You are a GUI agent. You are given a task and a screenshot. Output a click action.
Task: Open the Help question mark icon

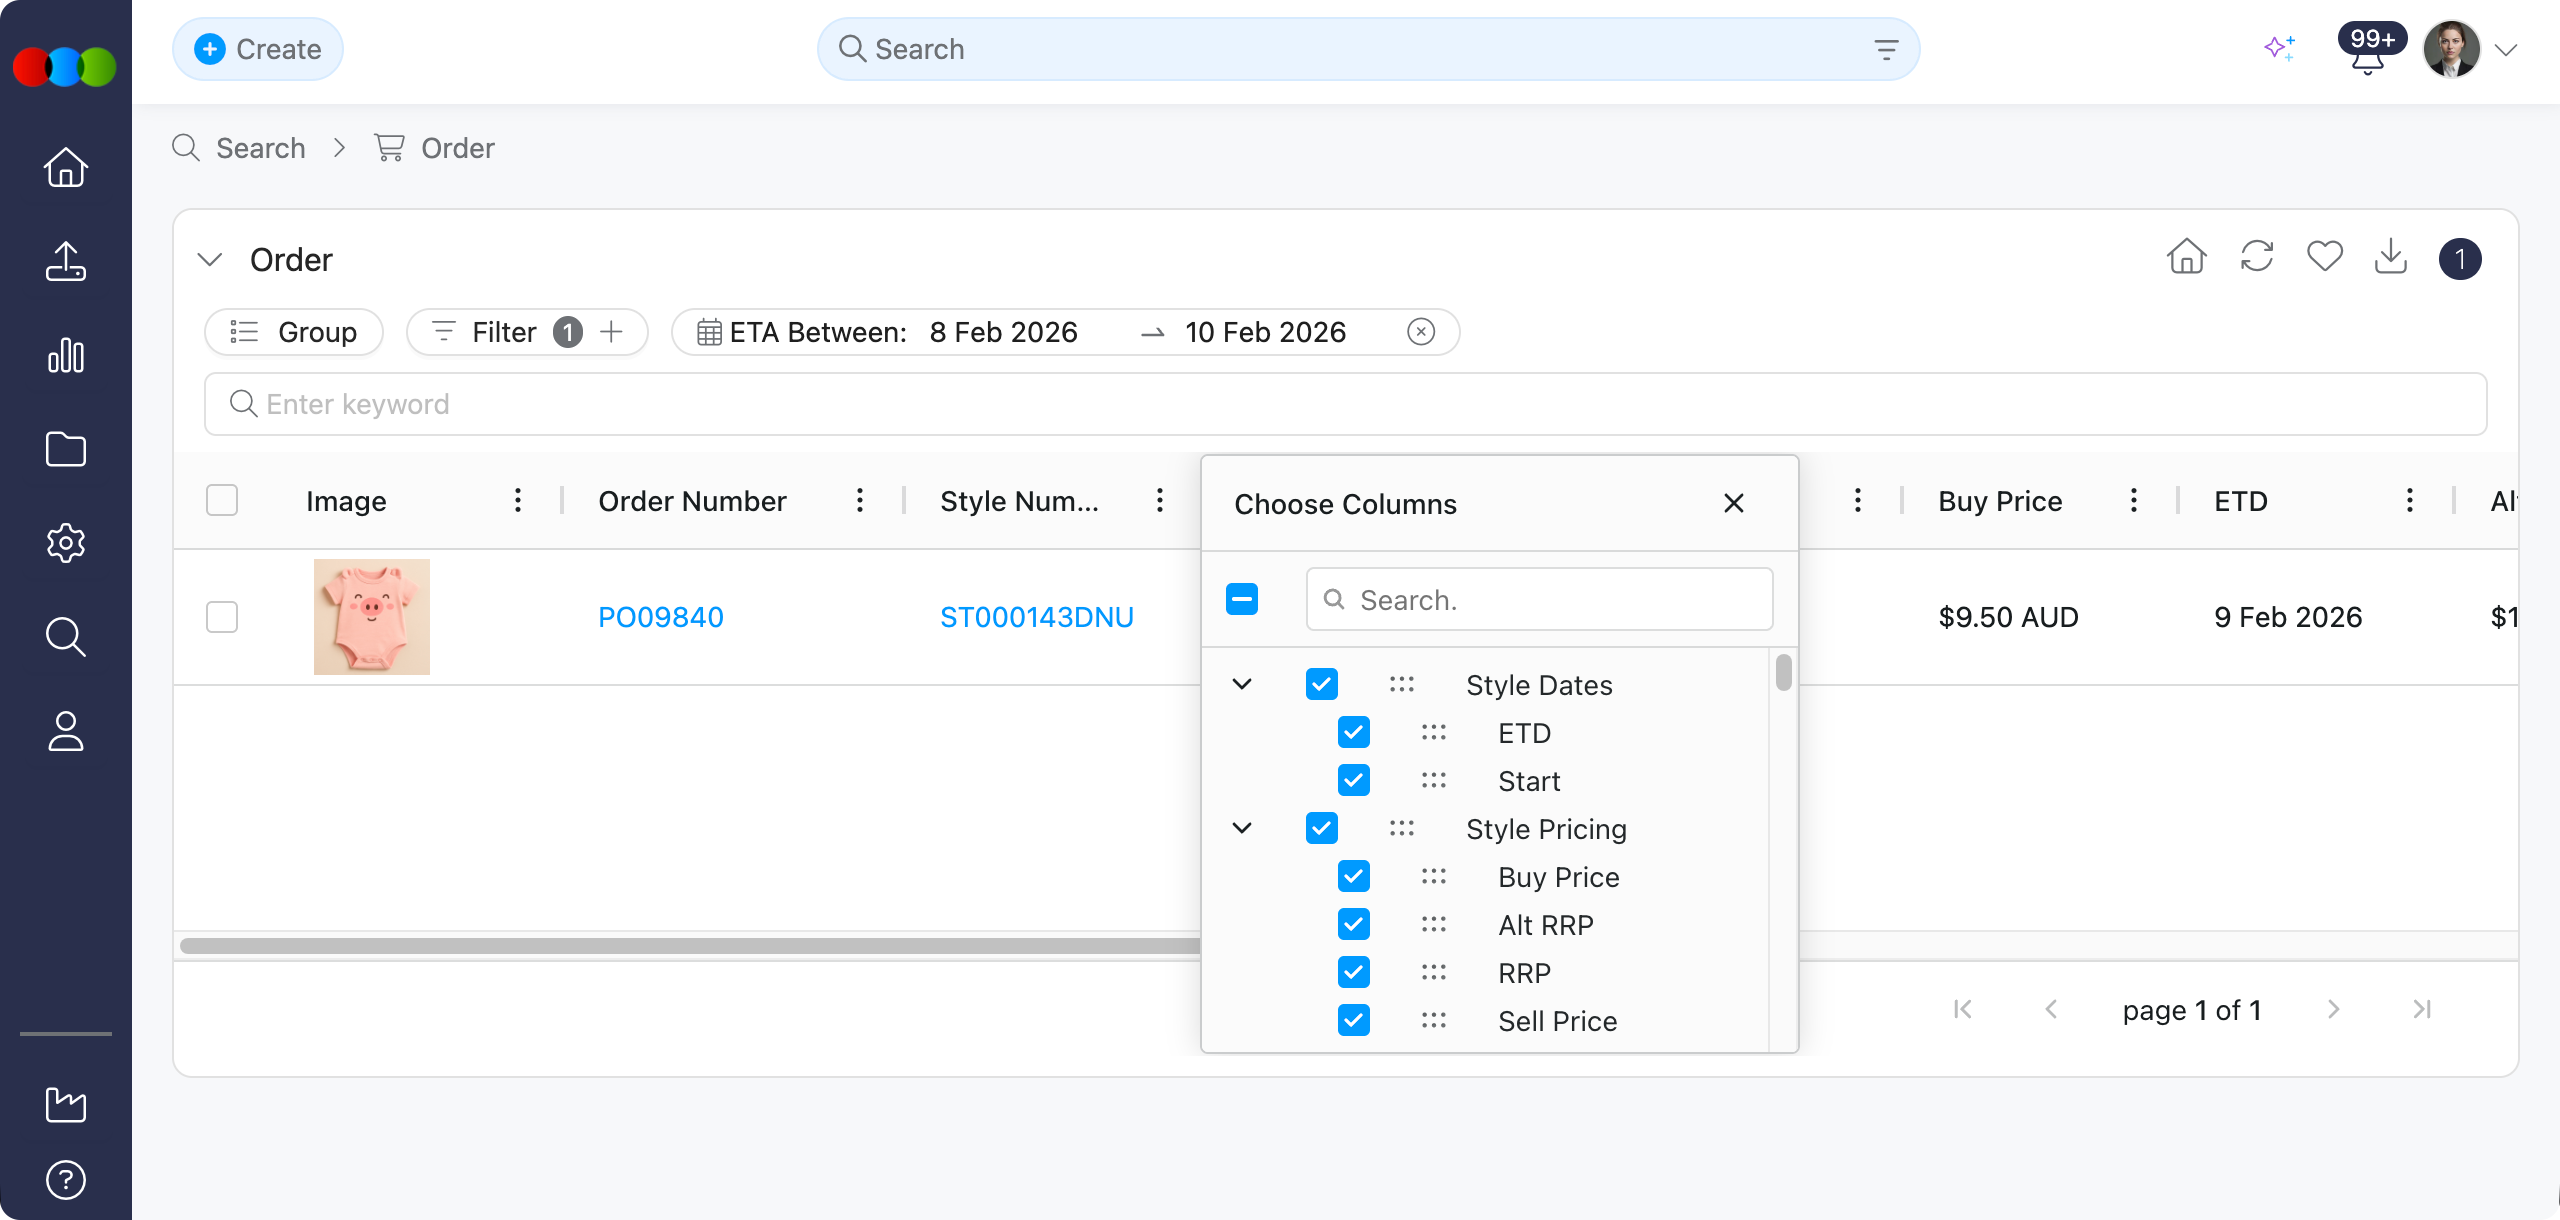coord(64,1178)
